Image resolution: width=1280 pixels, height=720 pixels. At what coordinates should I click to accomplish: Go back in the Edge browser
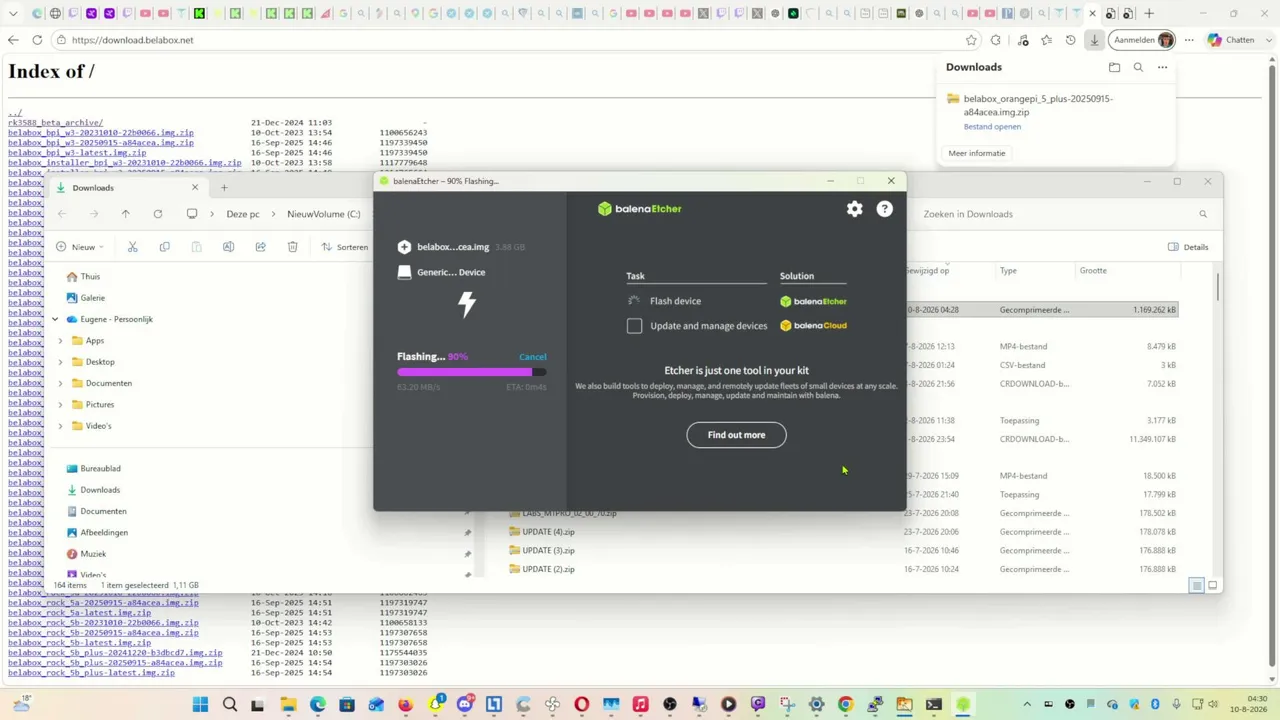pyautogui.click(x=13, y=40)
